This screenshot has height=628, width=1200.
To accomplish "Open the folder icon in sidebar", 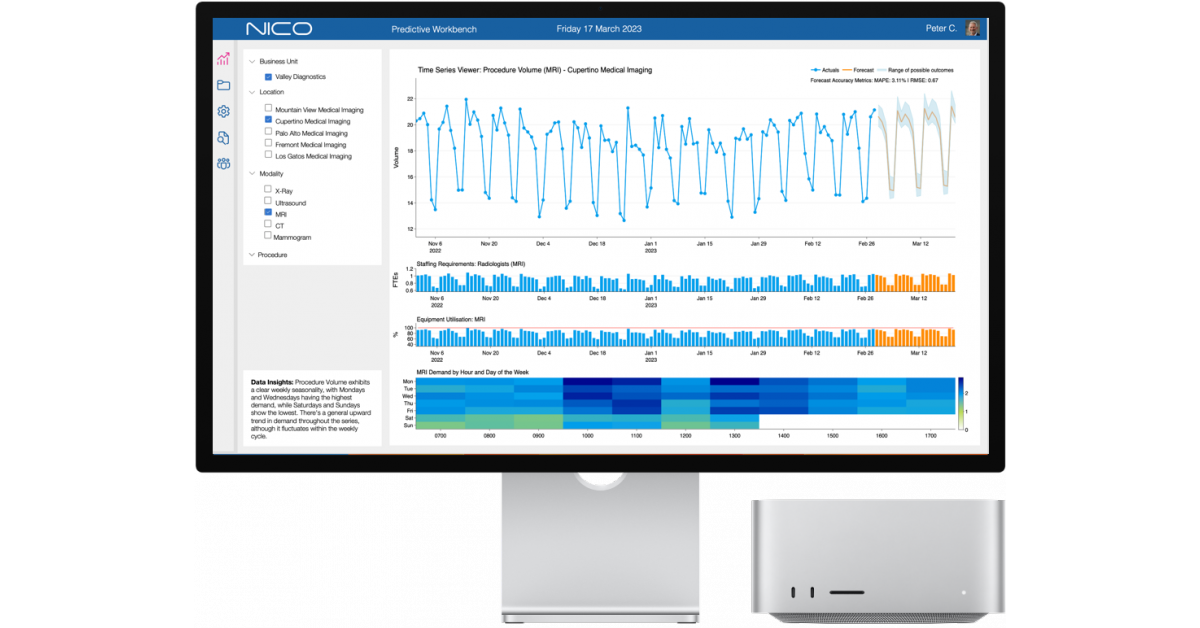I will click(x=223, y=86).
